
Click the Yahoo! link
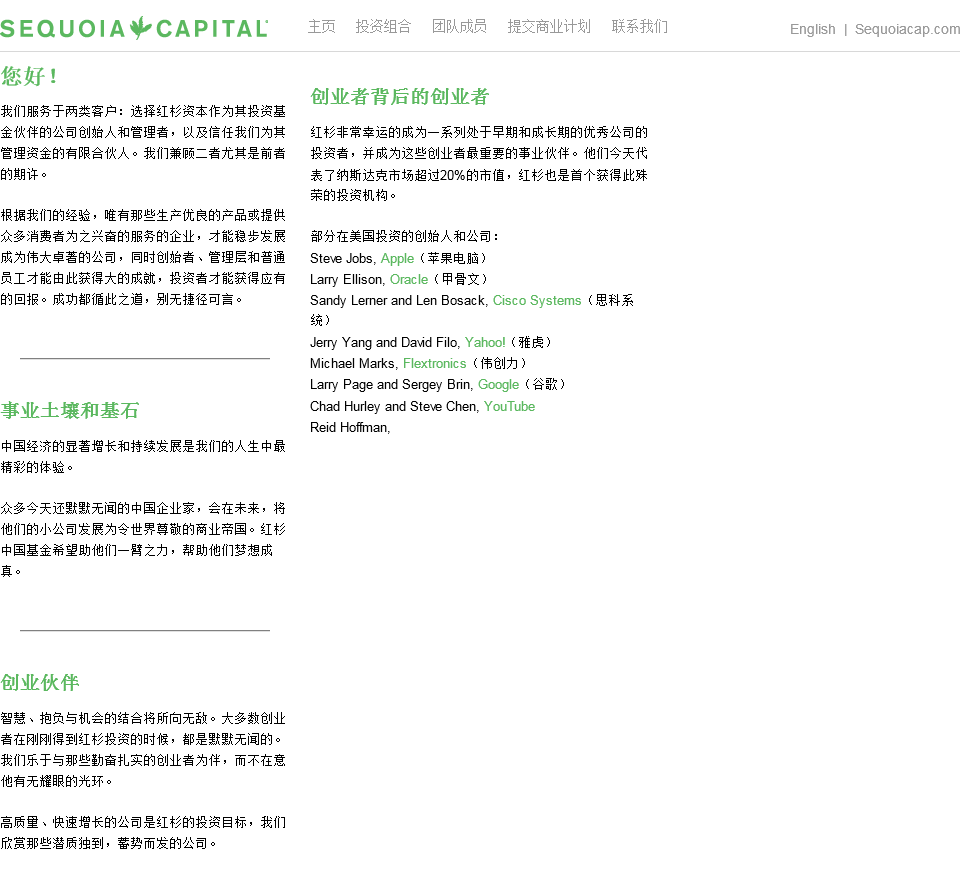(x=485, y=342)
